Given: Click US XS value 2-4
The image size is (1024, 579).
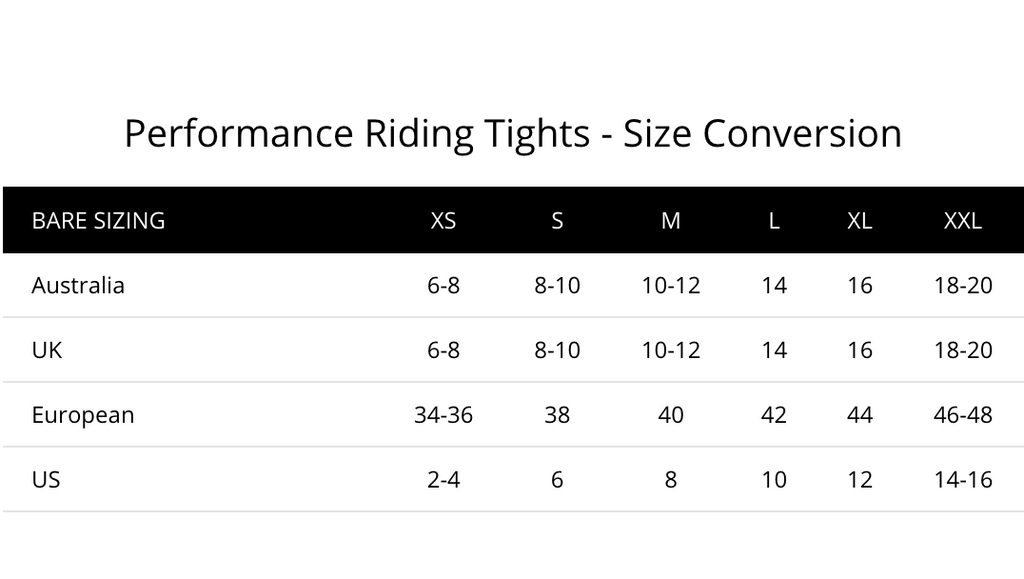Looking at the screenshot, I should pos(443,480).
